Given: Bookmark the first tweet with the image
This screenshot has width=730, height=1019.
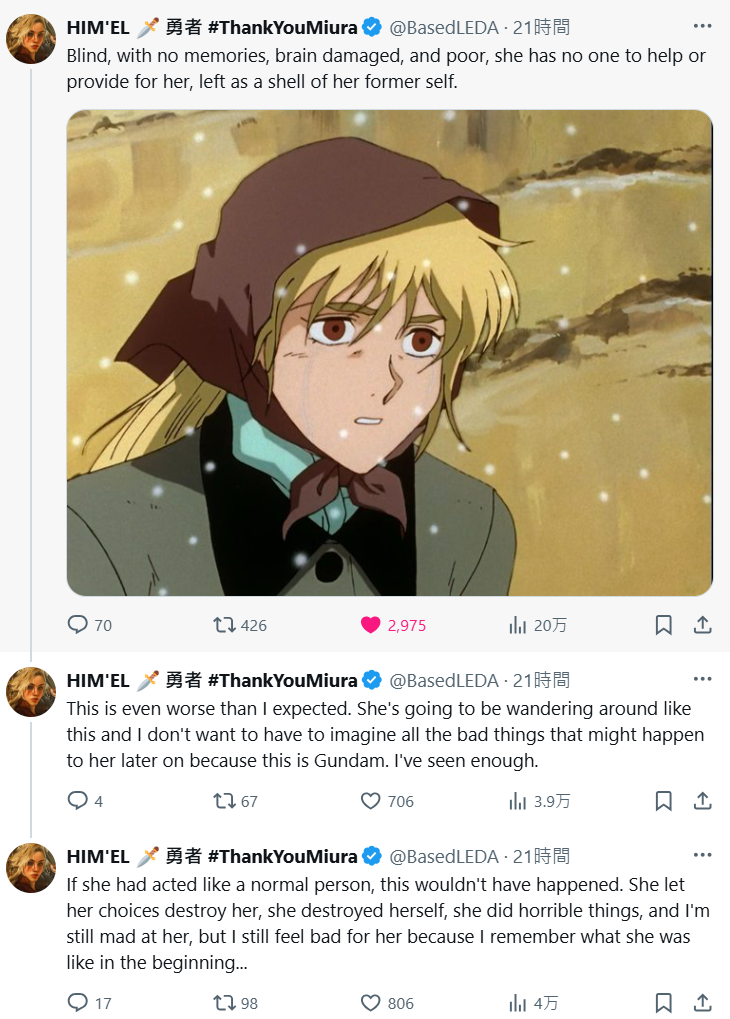Looking at the screenshot, I should click(663, 625).
